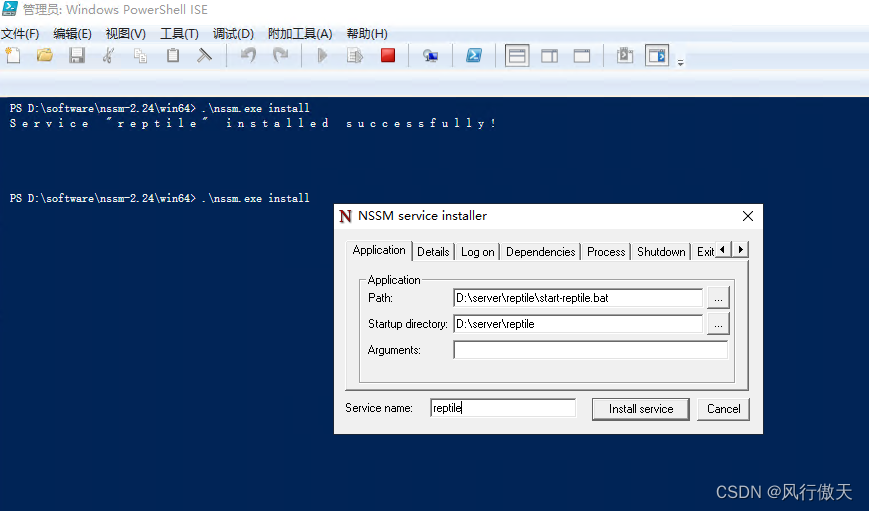Stop the running operation with red square

point(388,55)
